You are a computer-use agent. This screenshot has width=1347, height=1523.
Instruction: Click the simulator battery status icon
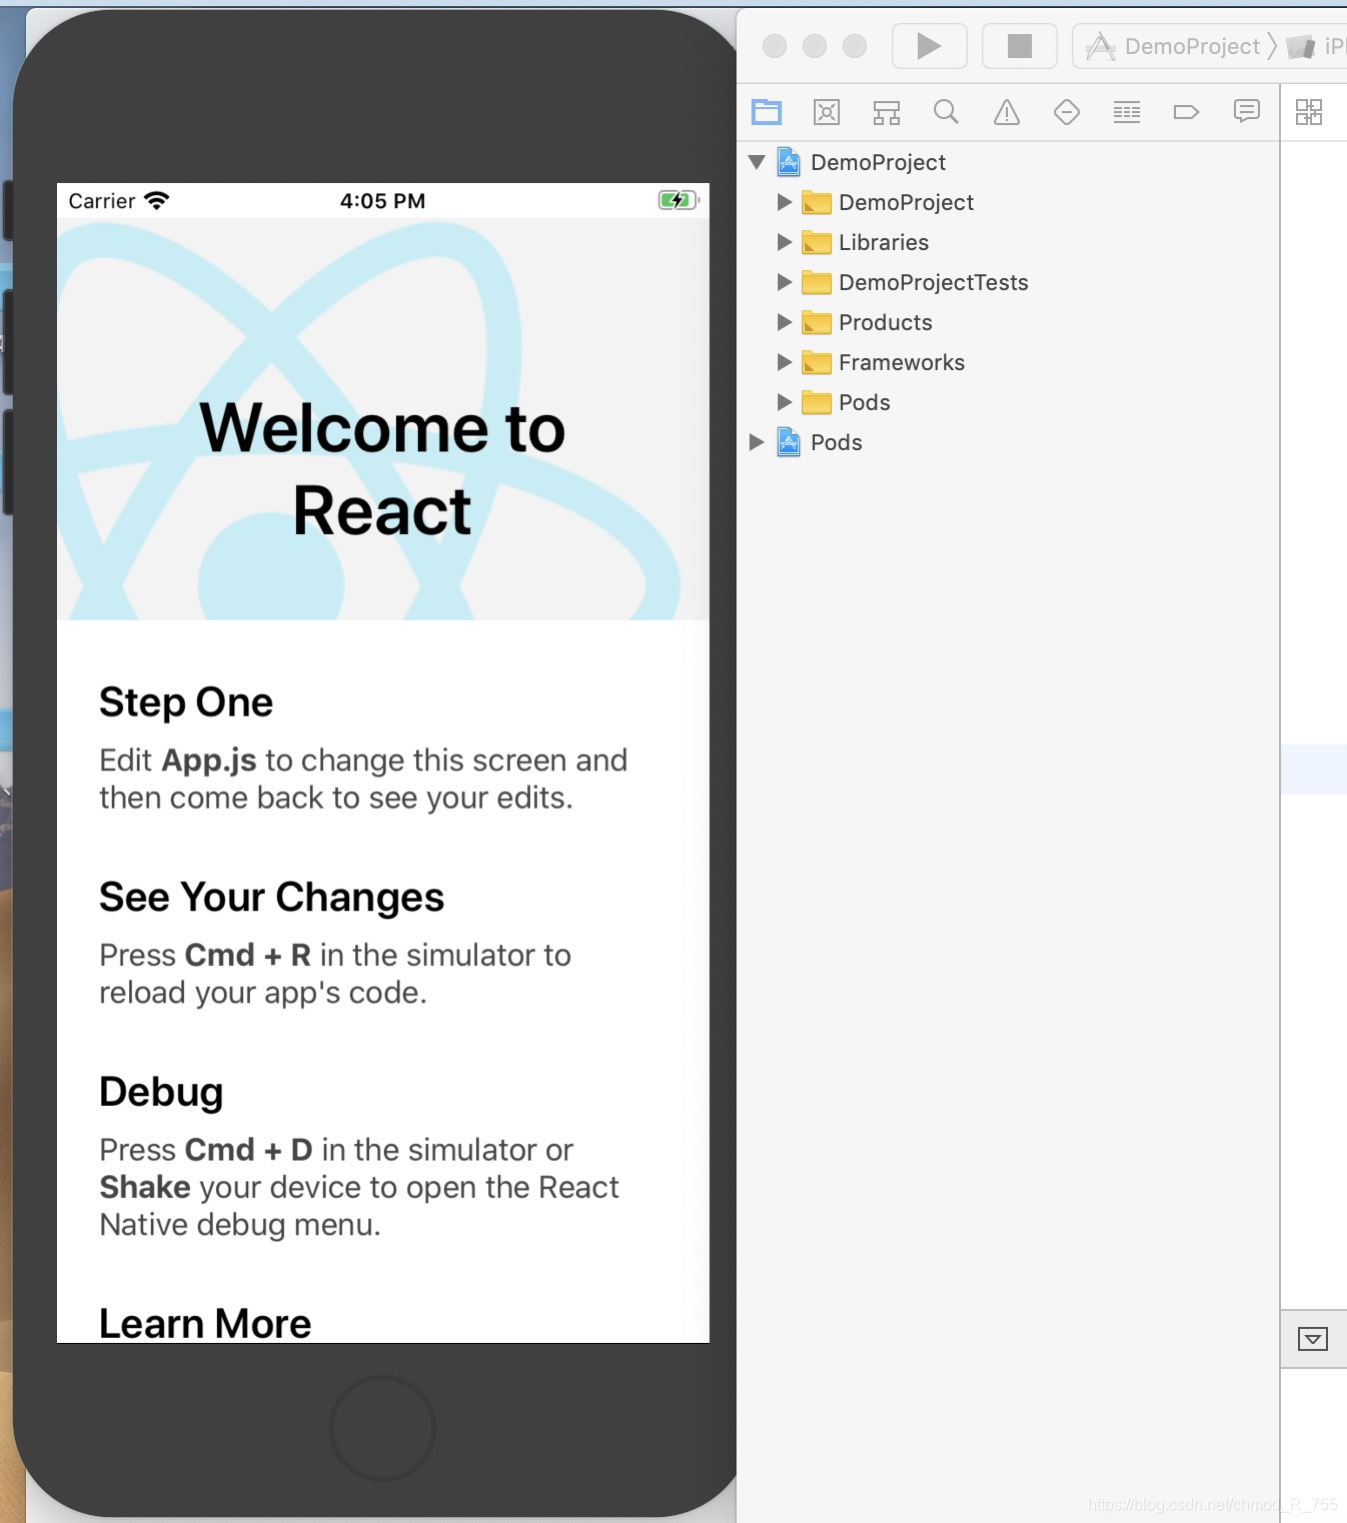click(x=679, y=200)
